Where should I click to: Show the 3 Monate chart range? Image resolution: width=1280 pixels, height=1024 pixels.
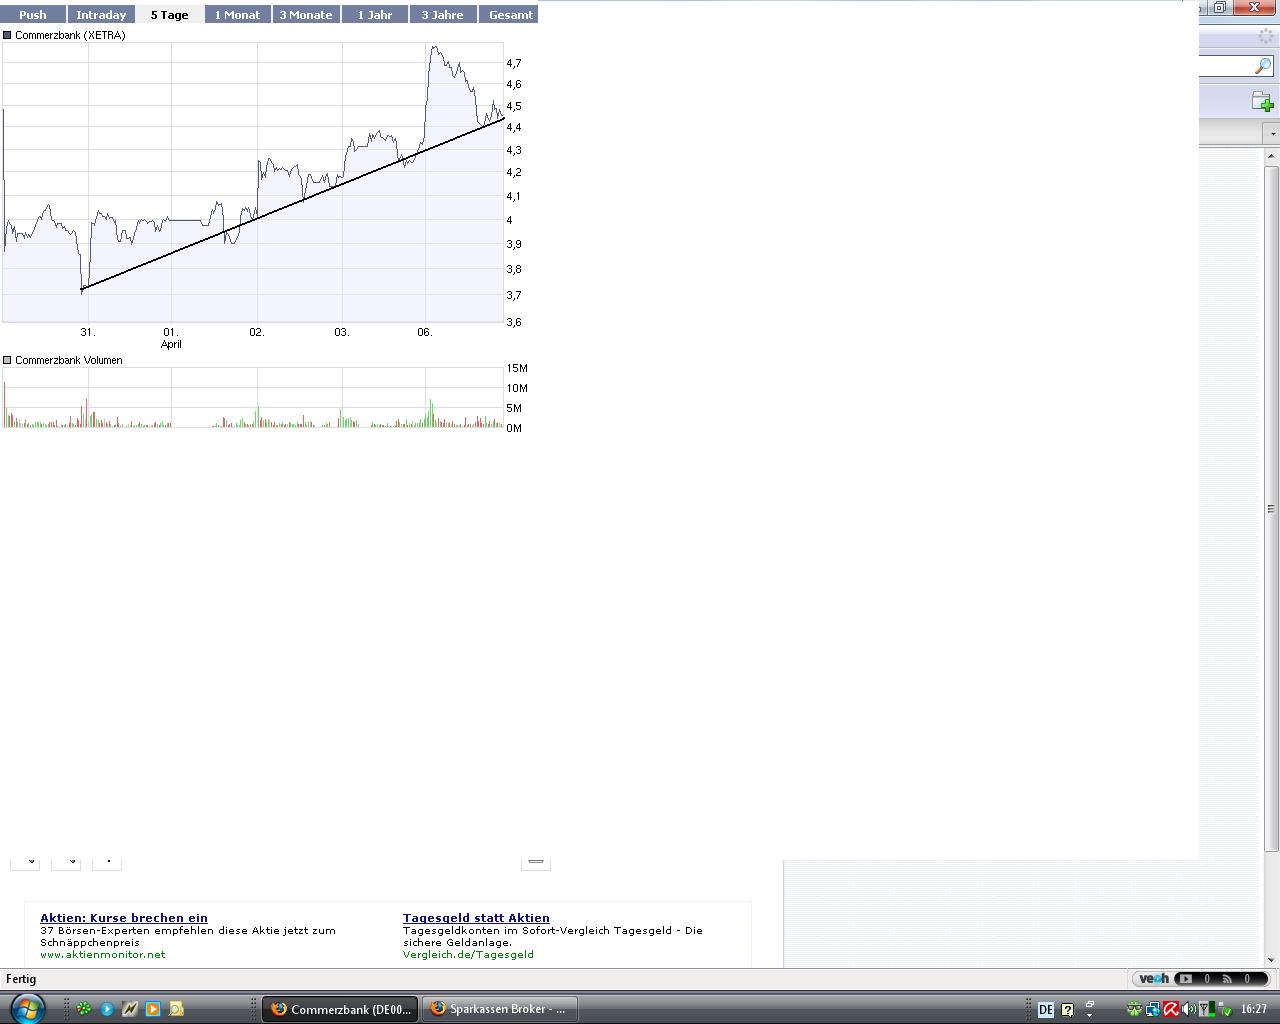[x=305, y=15]
